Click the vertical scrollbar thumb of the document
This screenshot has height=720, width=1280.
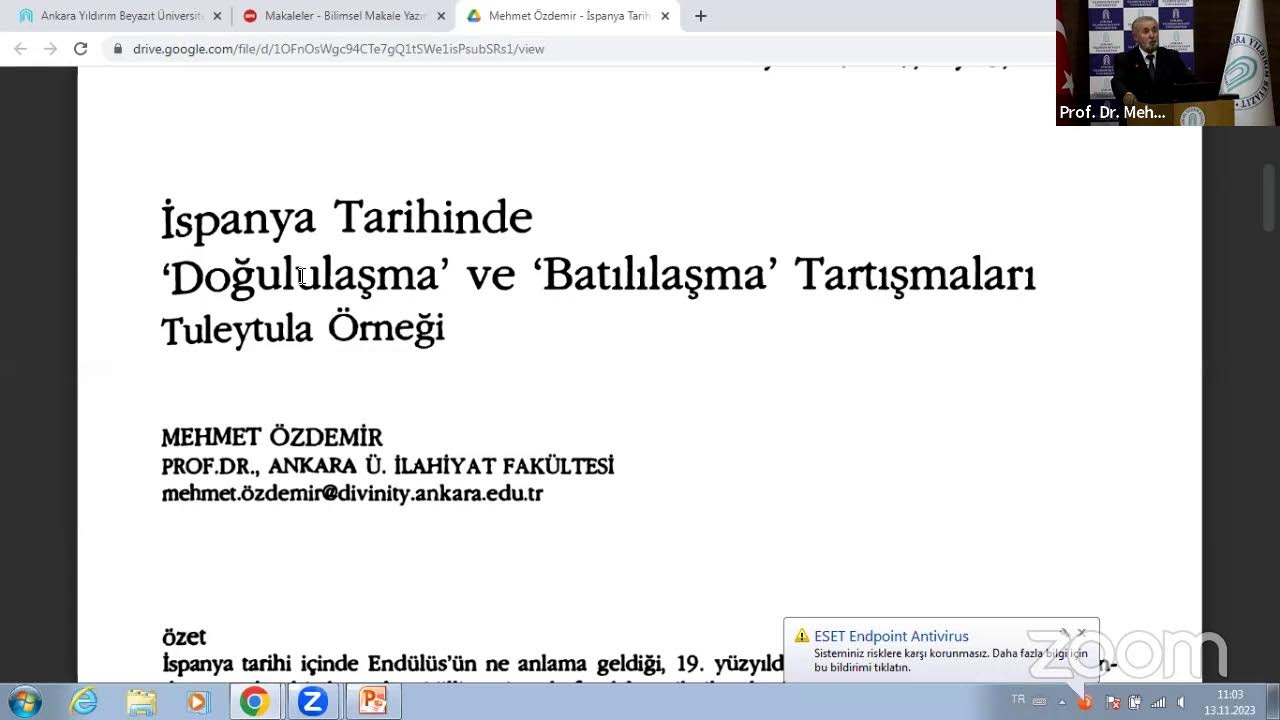pyautogui.click(x=1270, y=197)
